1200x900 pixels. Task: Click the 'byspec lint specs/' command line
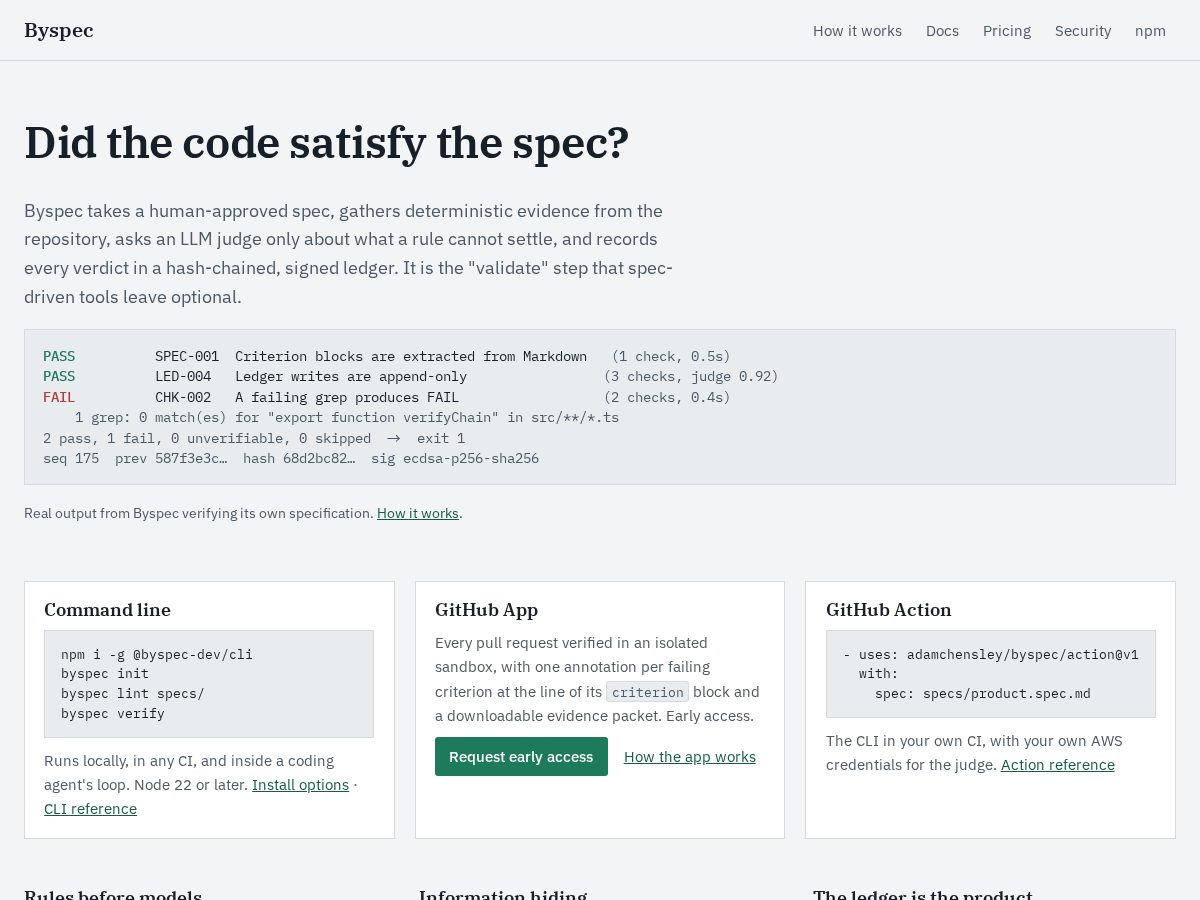tap(133, 693)
